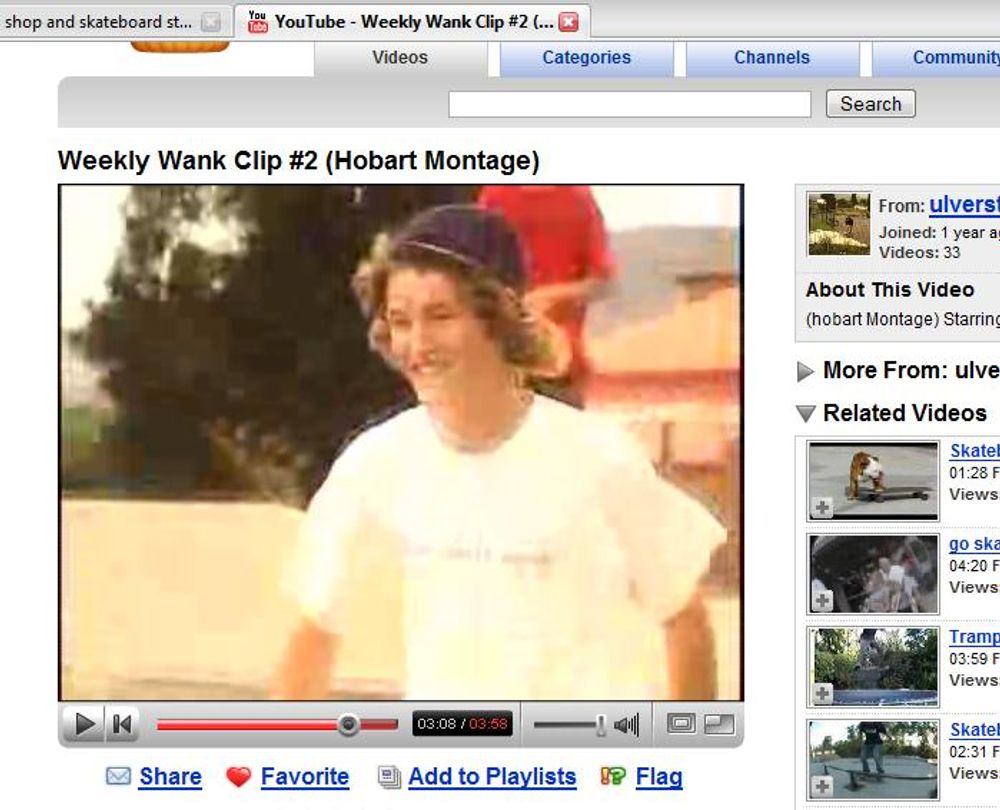Image resolution: width=1000 pixels, height=810 pixels.
Task: Open the Flag link
Action: [659, 776]
